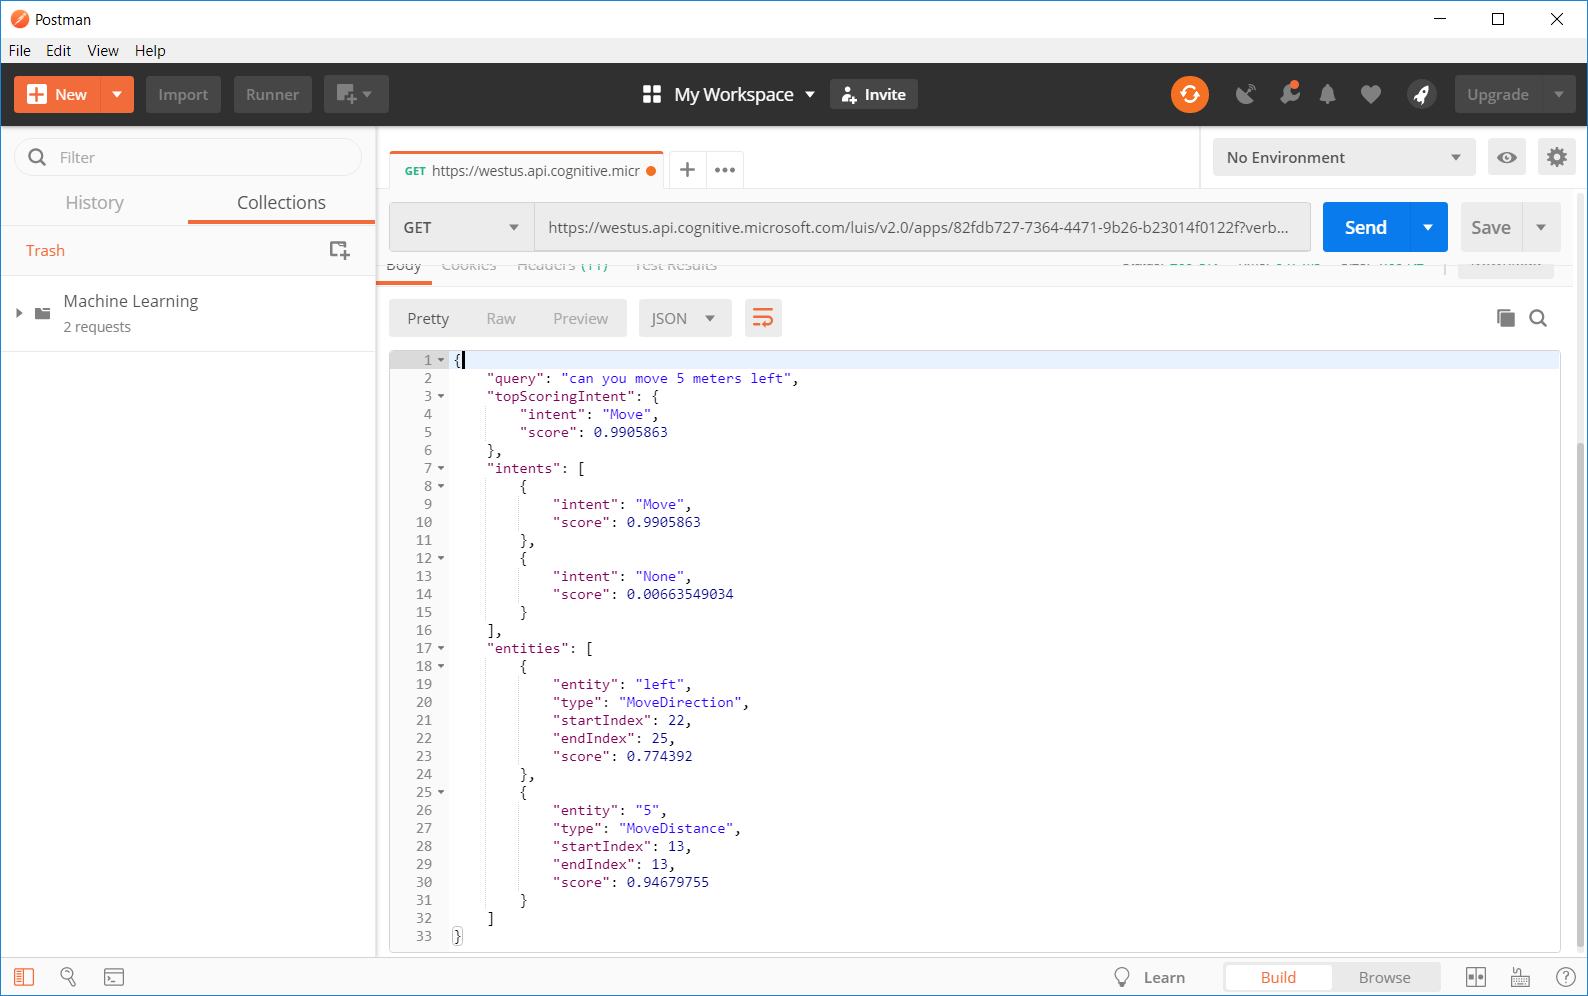Image resolution: width=1588 pixels, height=996 pixels.
Task: Switch to Browse mode
Action: point(1385,977)
